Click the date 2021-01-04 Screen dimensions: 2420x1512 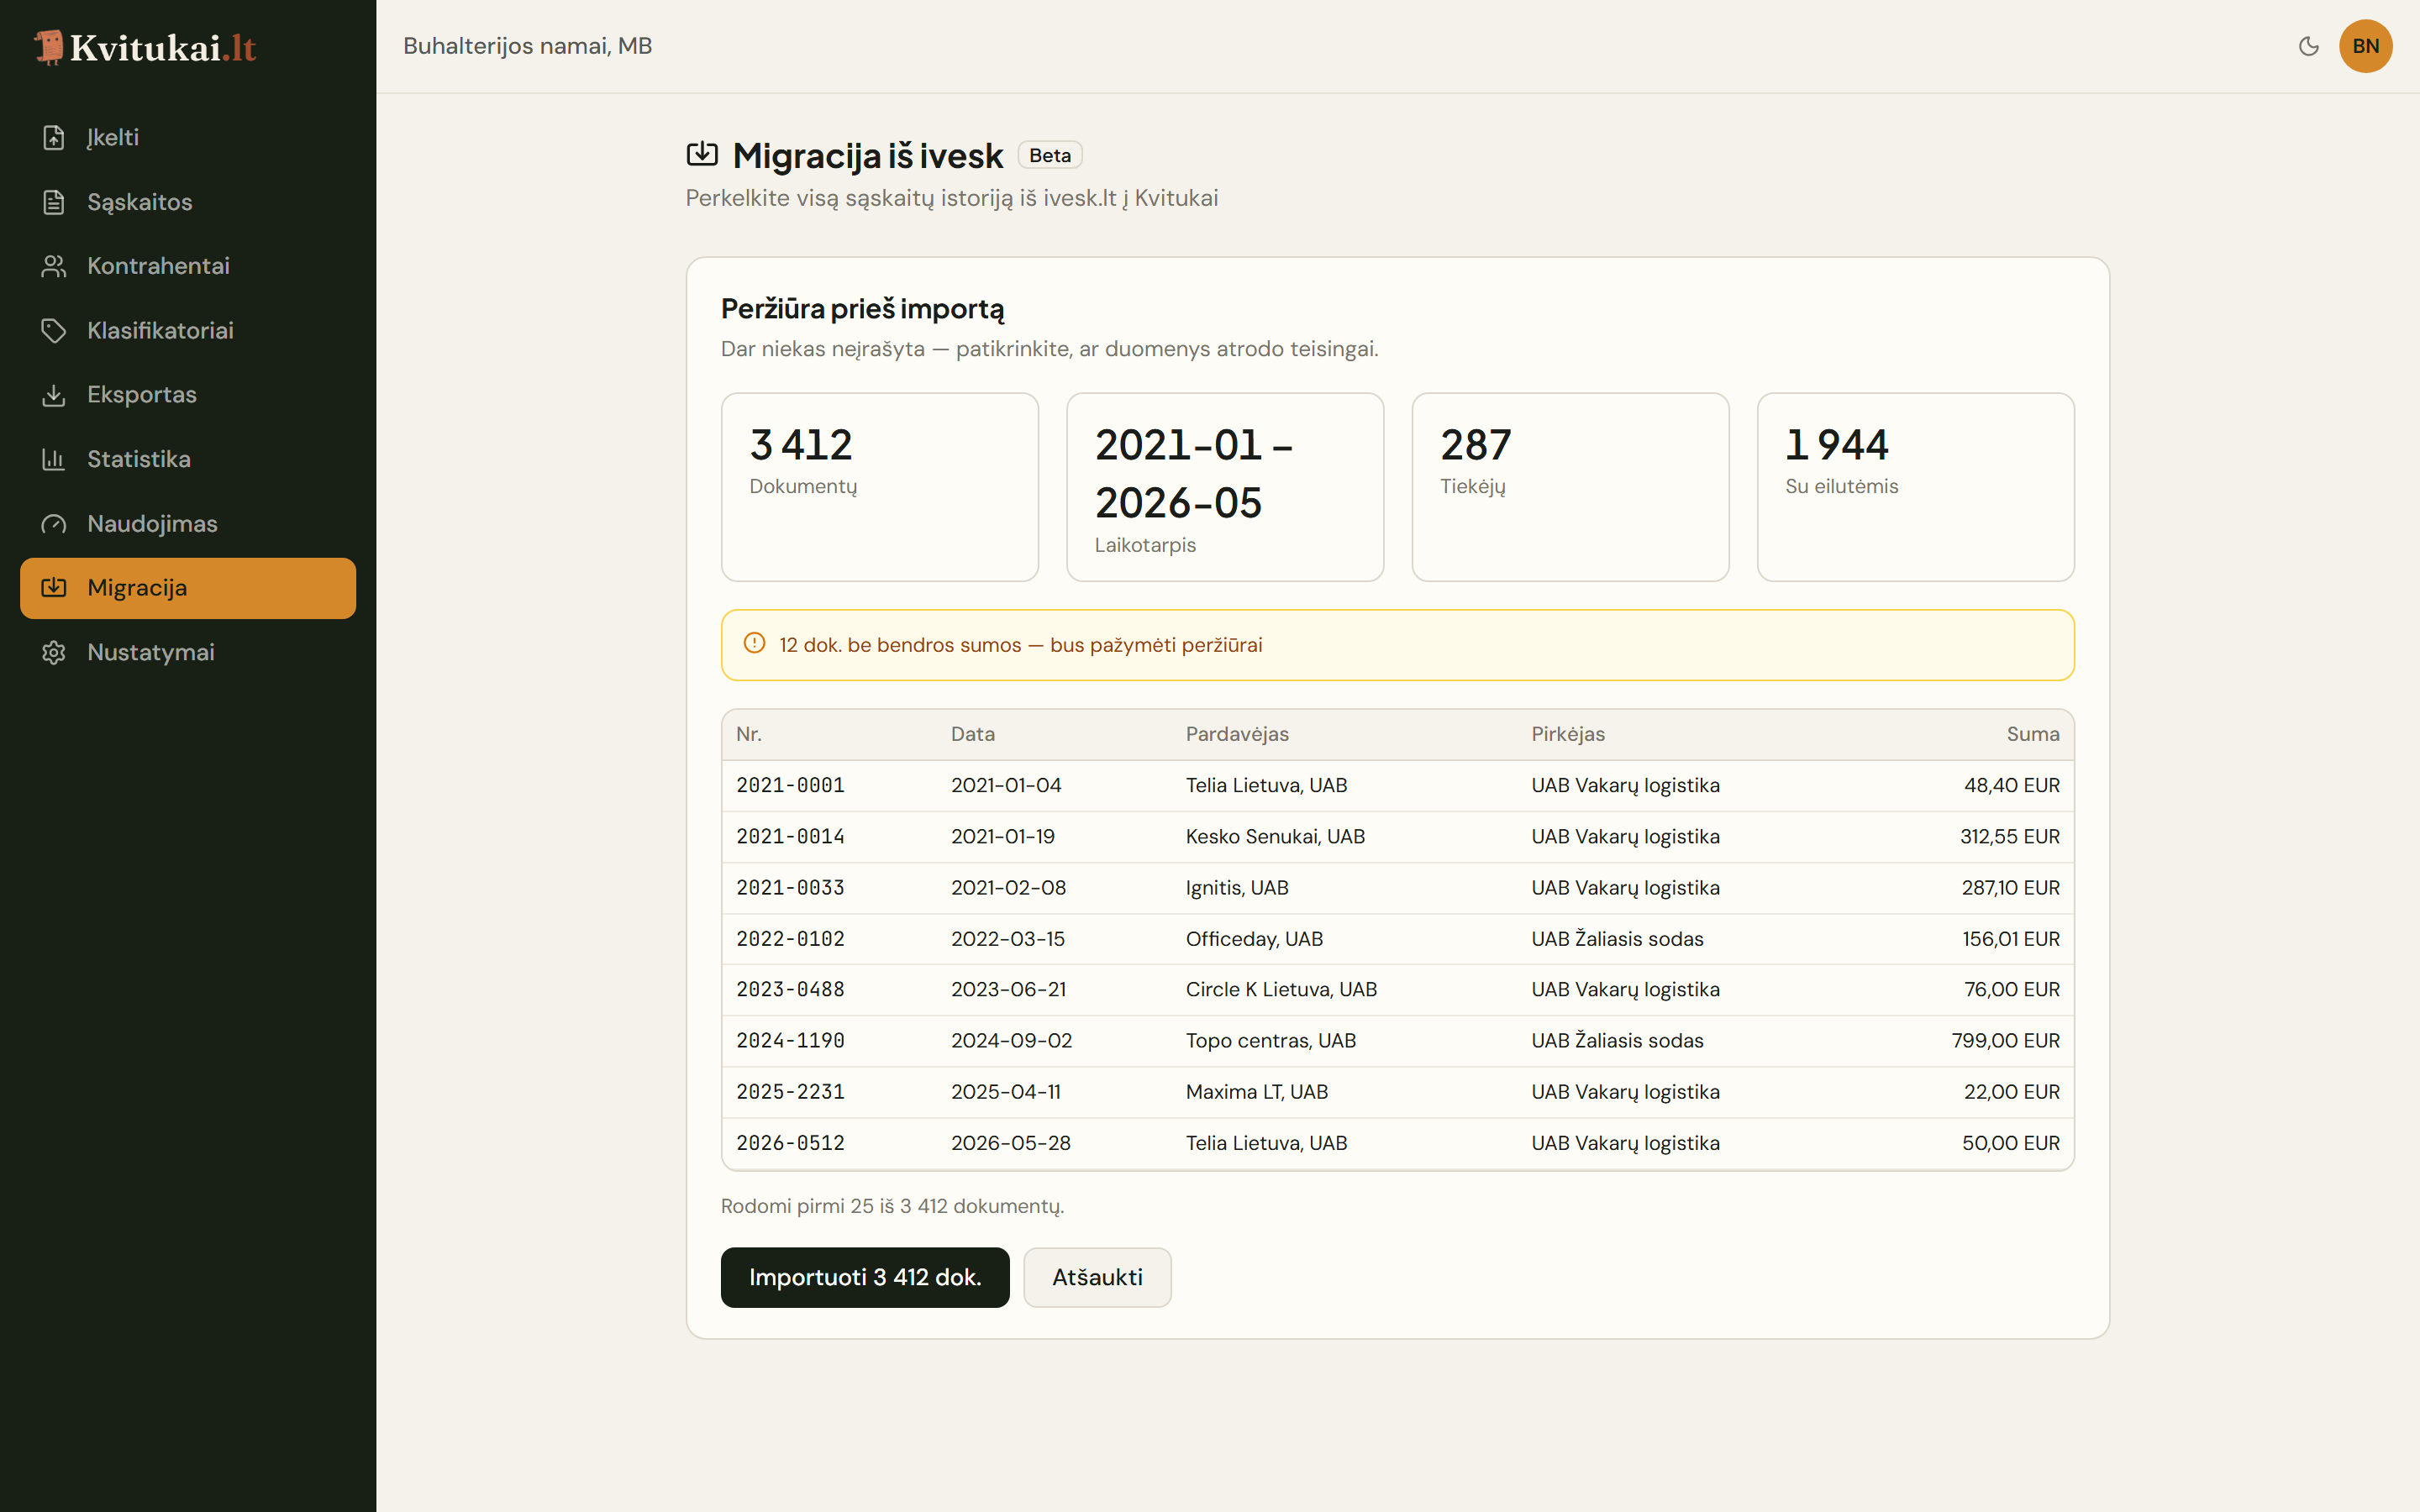(x=1006, y=785)
